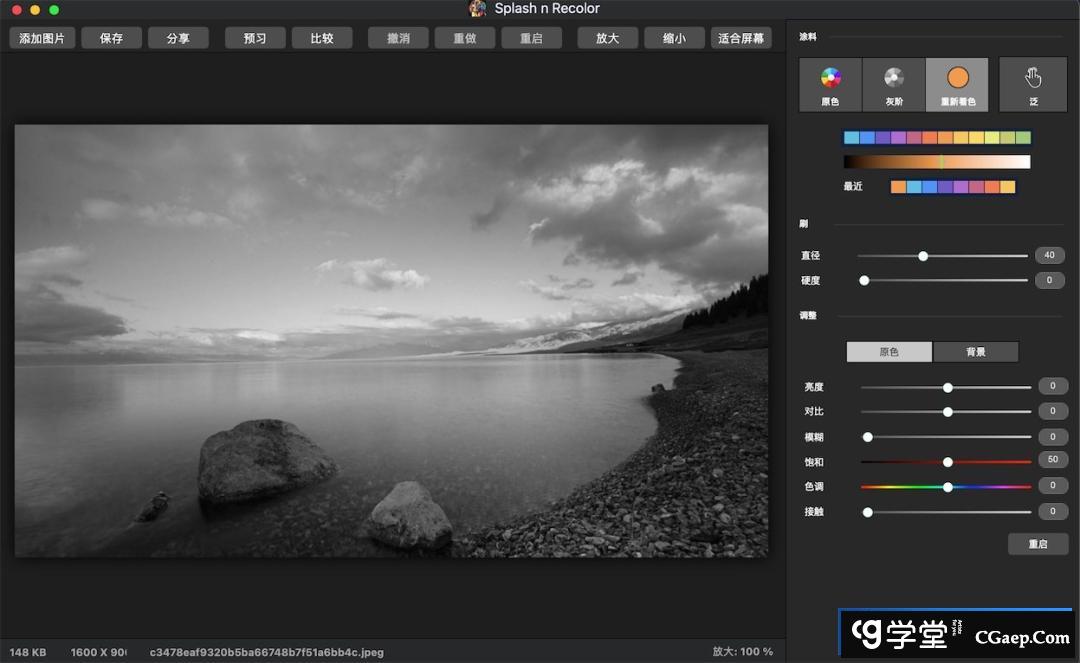
Task: Pick the first light-blue swatch in the top palette
Action: pos(851,138)
